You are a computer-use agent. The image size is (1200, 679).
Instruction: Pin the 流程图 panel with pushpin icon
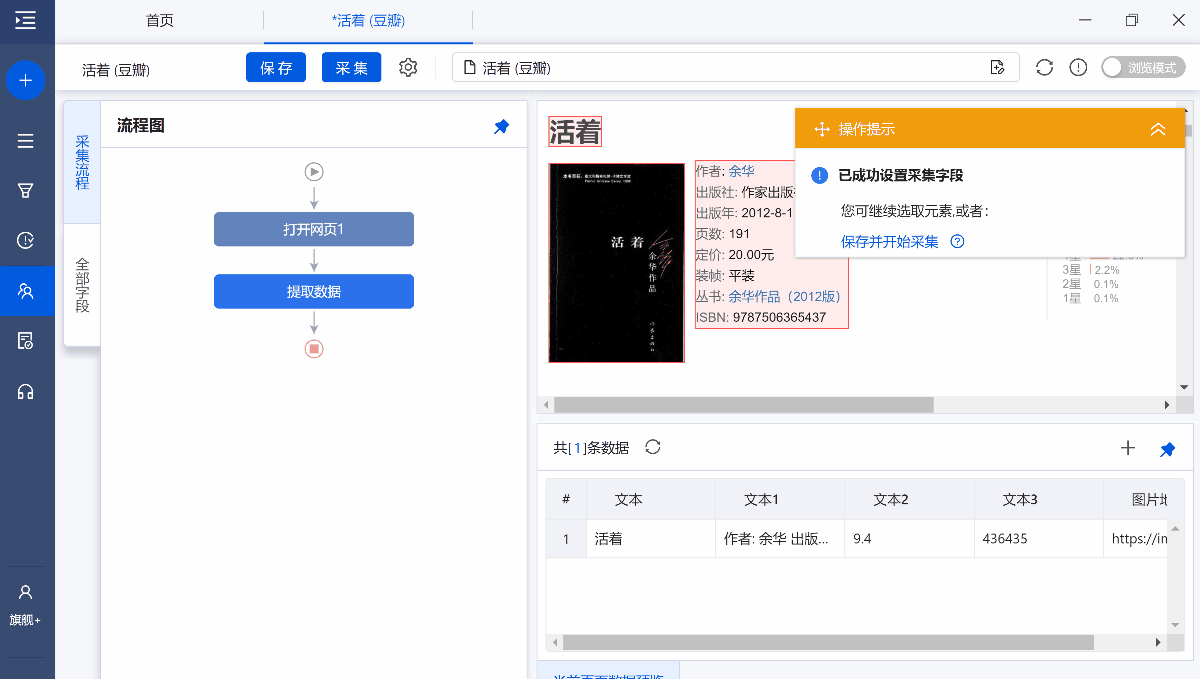(x=502, y=126)
